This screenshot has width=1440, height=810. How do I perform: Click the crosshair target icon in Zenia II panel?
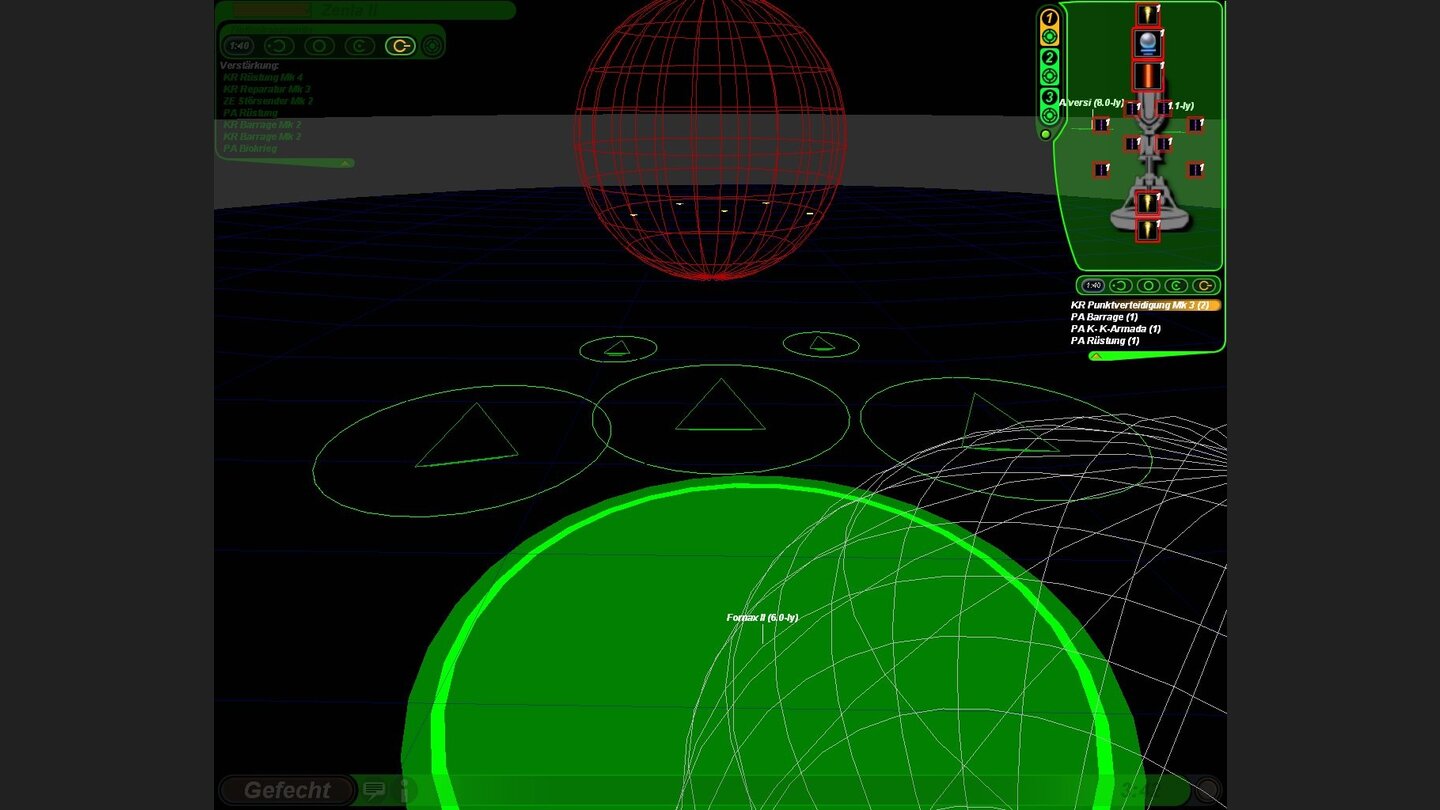432,45
